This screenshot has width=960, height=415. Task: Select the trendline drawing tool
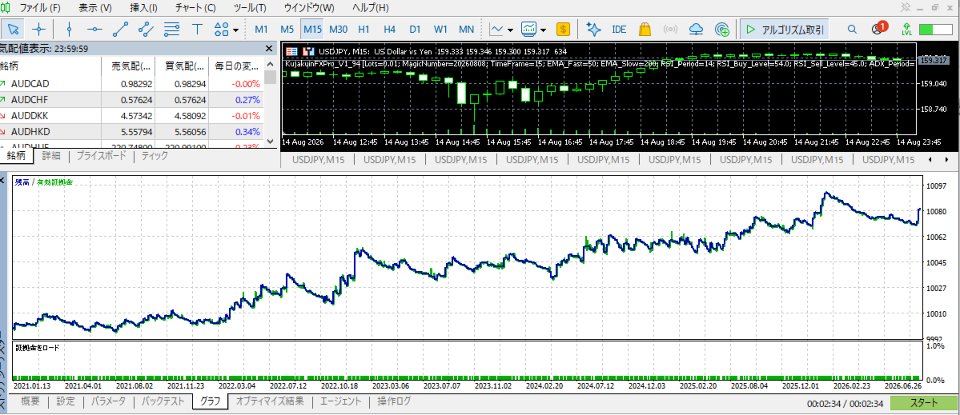(x=120, y=29)
